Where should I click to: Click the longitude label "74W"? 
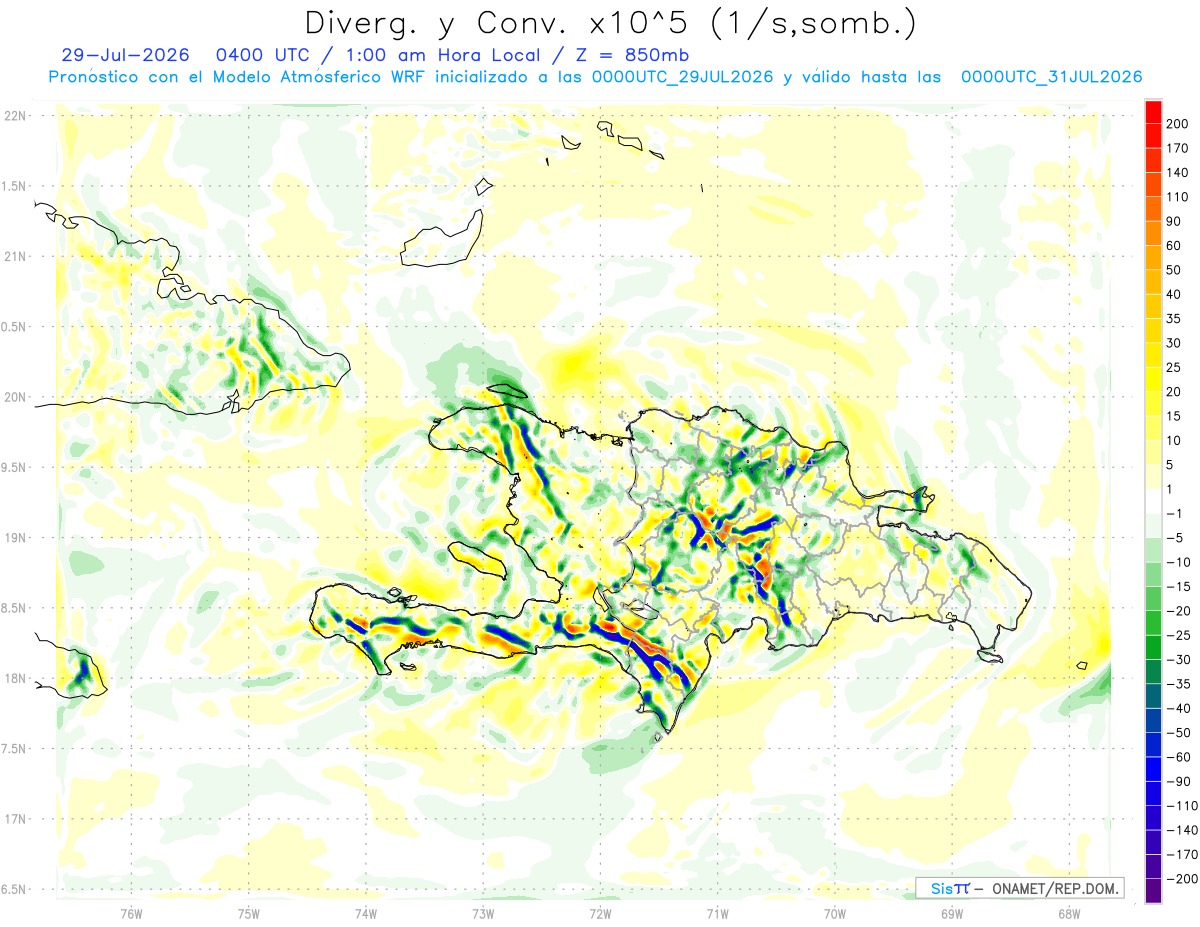click(x=366, y=913)
